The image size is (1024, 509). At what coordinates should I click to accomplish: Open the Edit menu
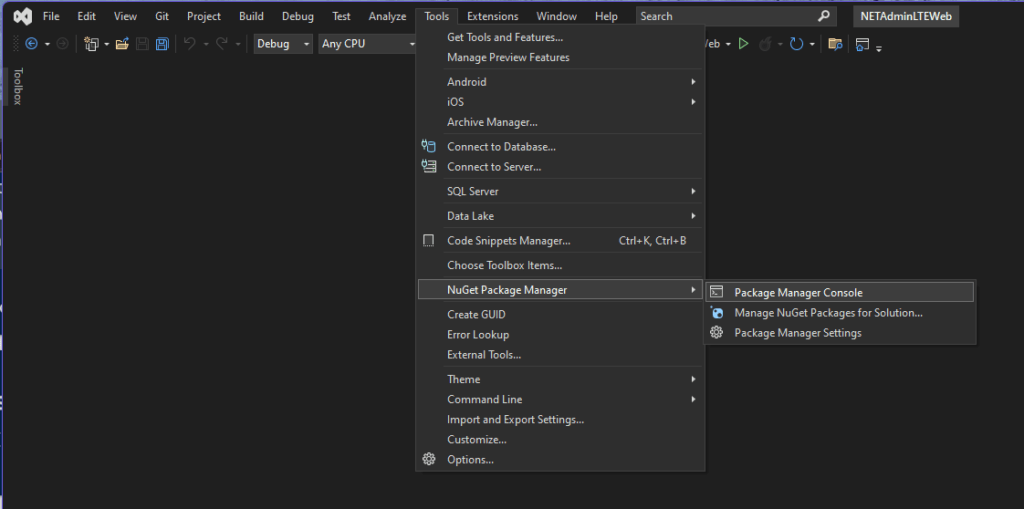[86, 16]
